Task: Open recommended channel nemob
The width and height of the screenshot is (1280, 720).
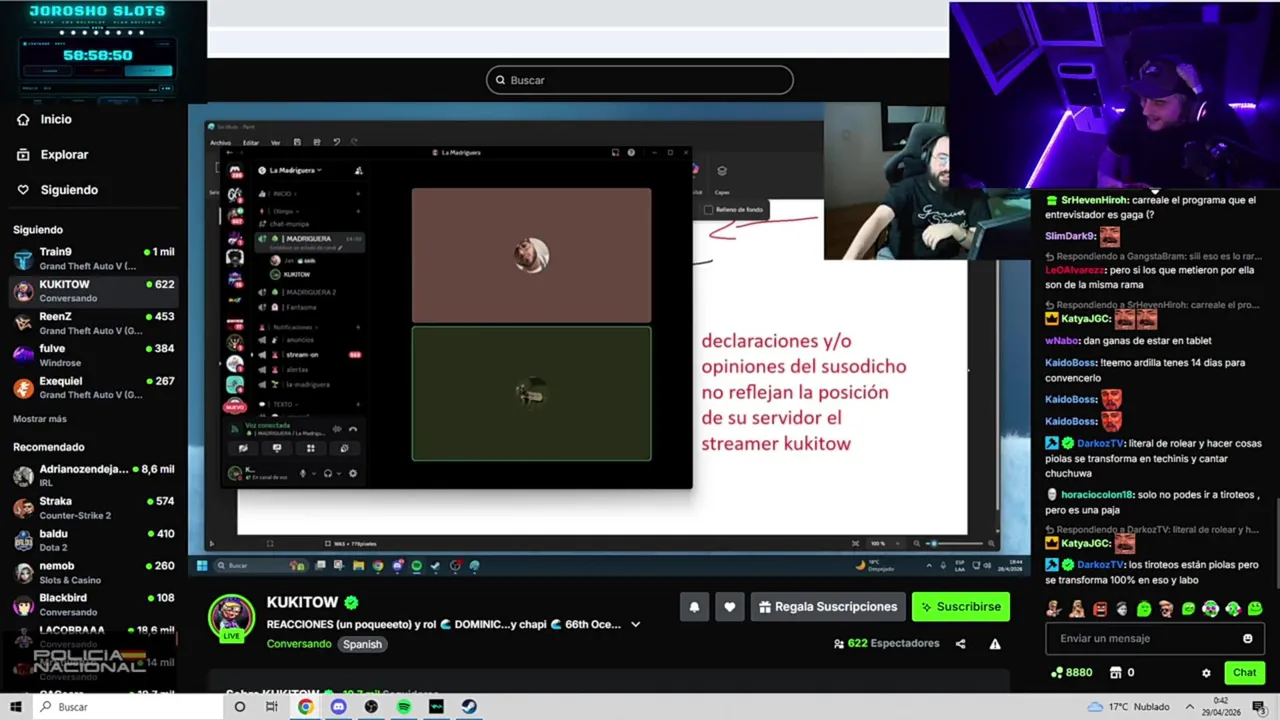Action: 93,572
